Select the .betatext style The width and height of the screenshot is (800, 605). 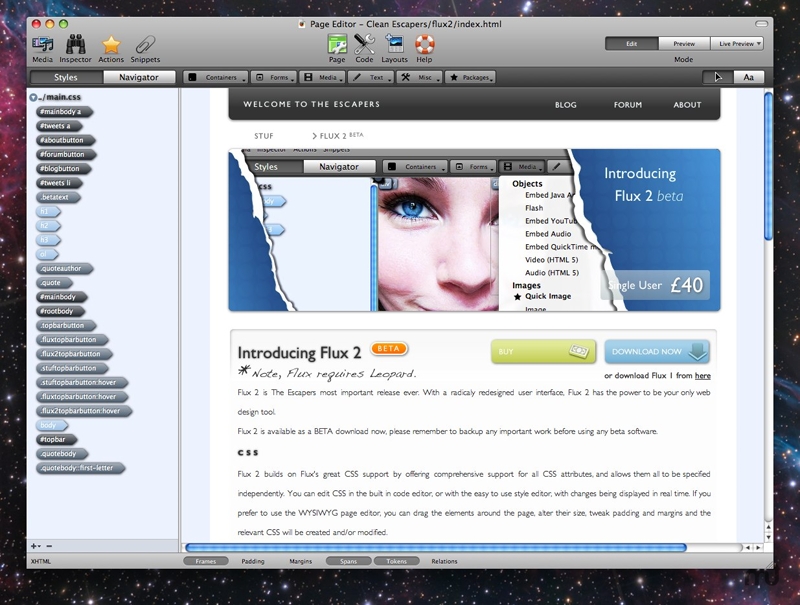click(58, 197)
